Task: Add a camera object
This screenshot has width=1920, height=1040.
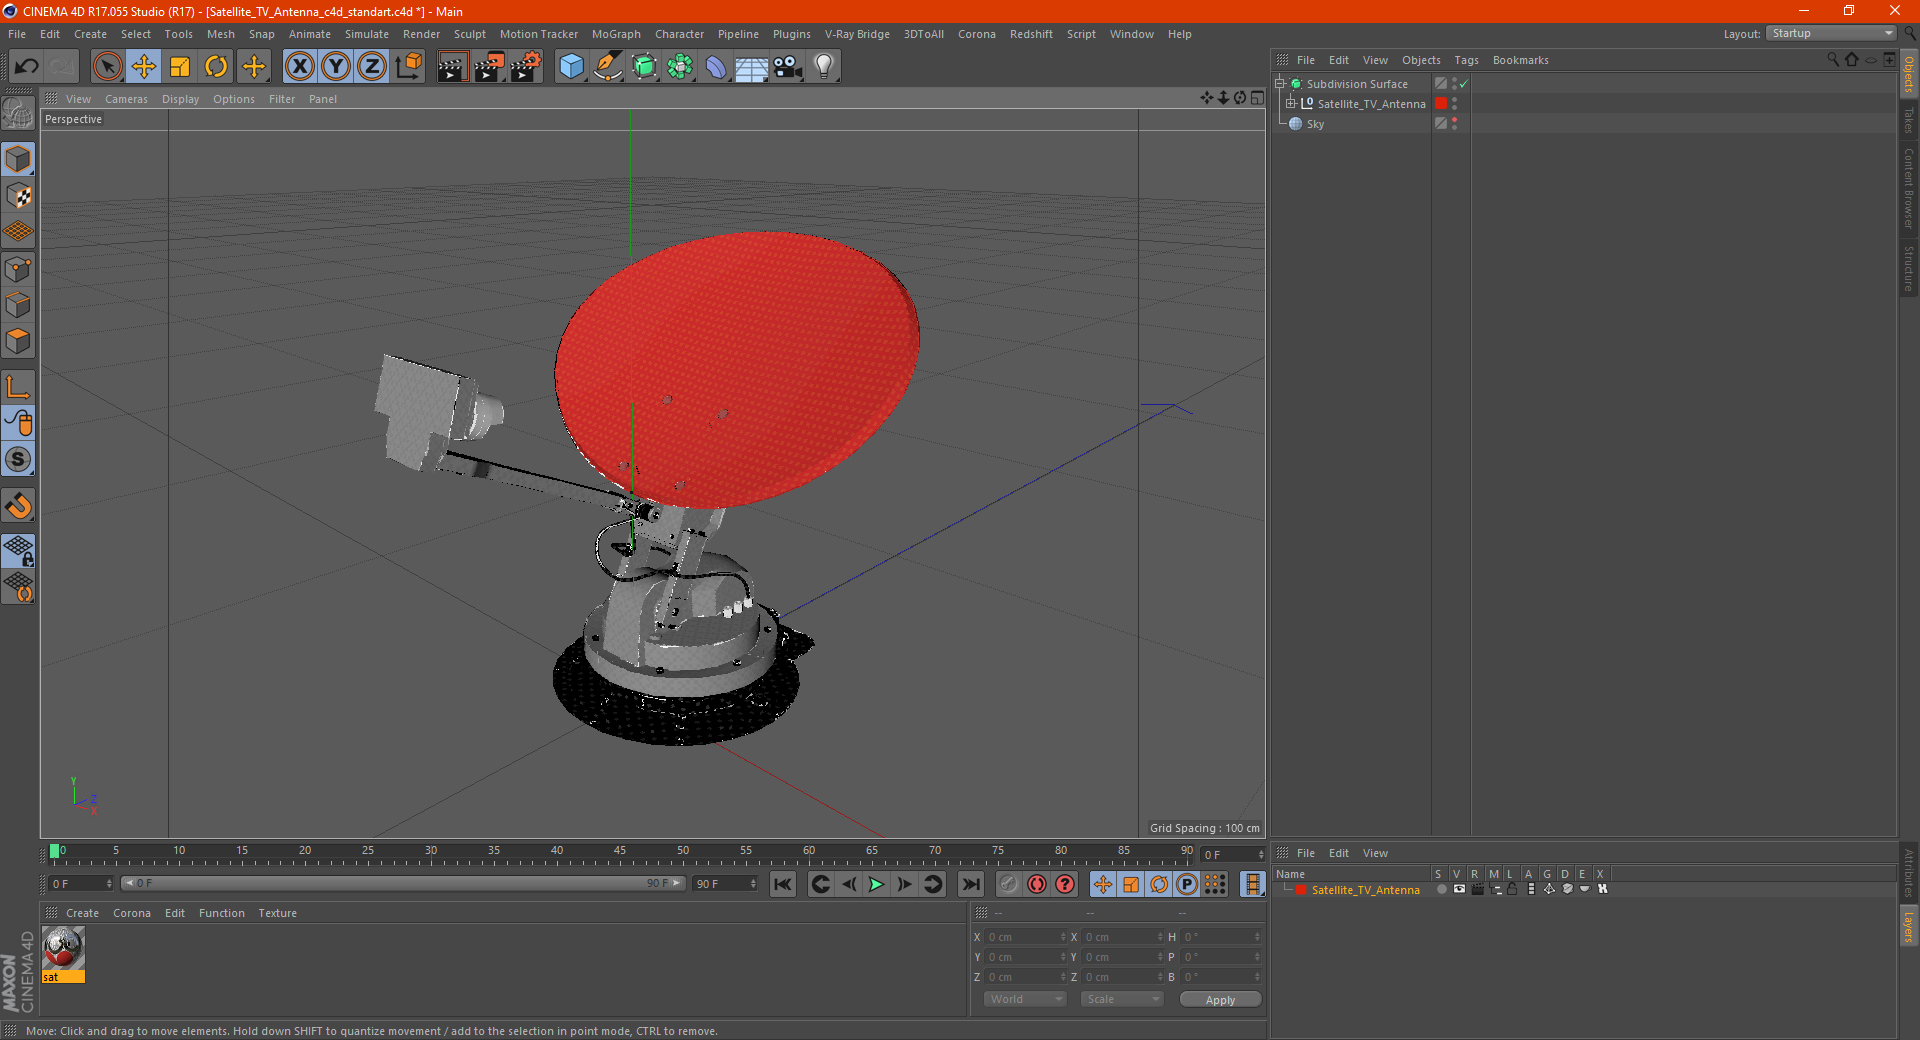Action: point(788,67)
